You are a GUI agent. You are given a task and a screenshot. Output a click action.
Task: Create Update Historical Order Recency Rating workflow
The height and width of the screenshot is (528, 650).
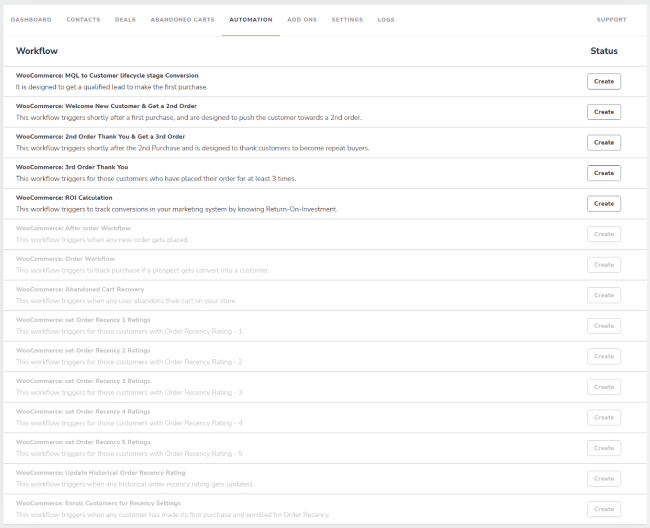(604, 479)
